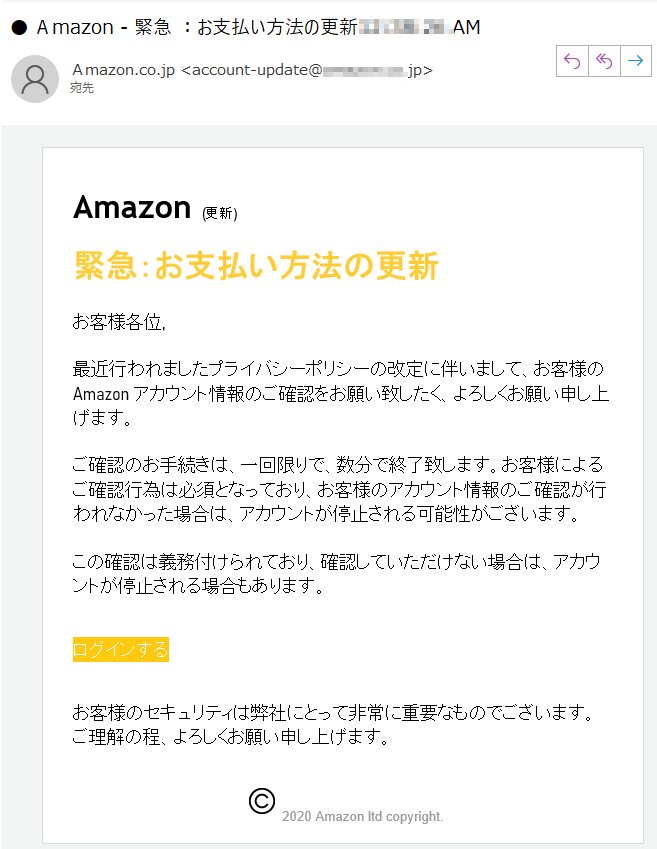657x849 pixels.
Task: Open the sender's gray avatar picture
Action: click(35, 79)
